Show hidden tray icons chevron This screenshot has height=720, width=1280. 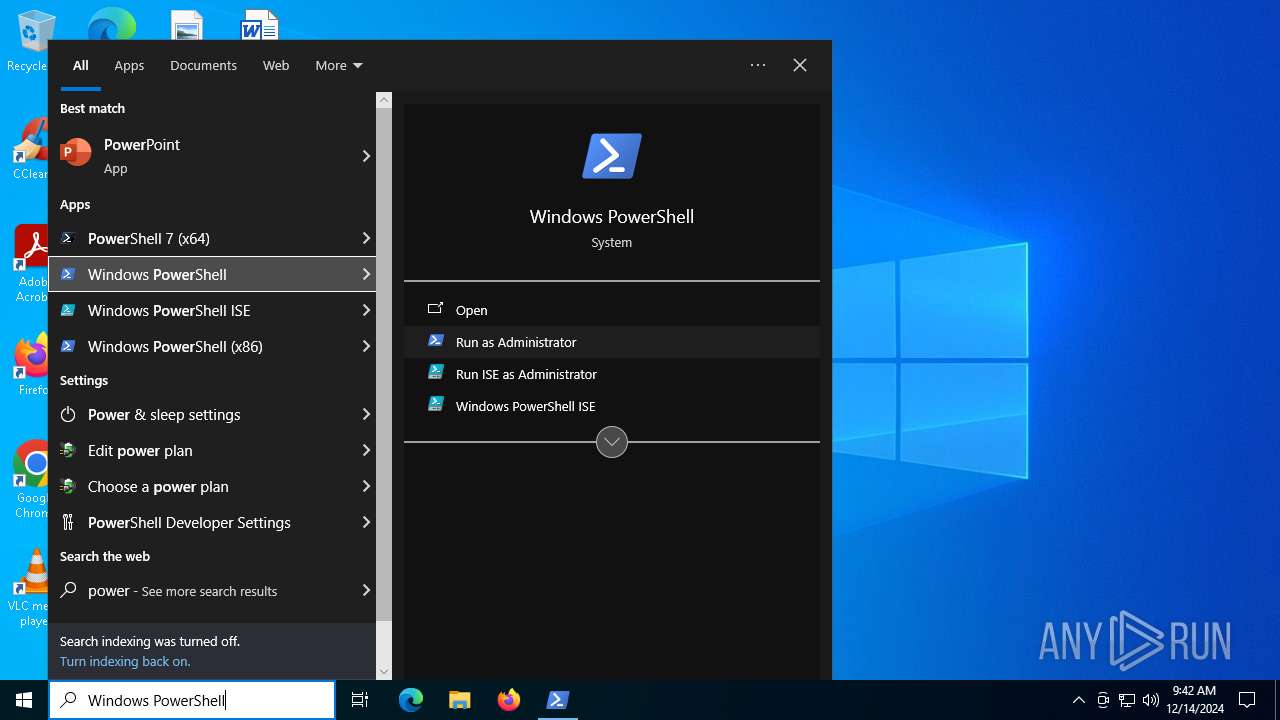(1078, 700)
